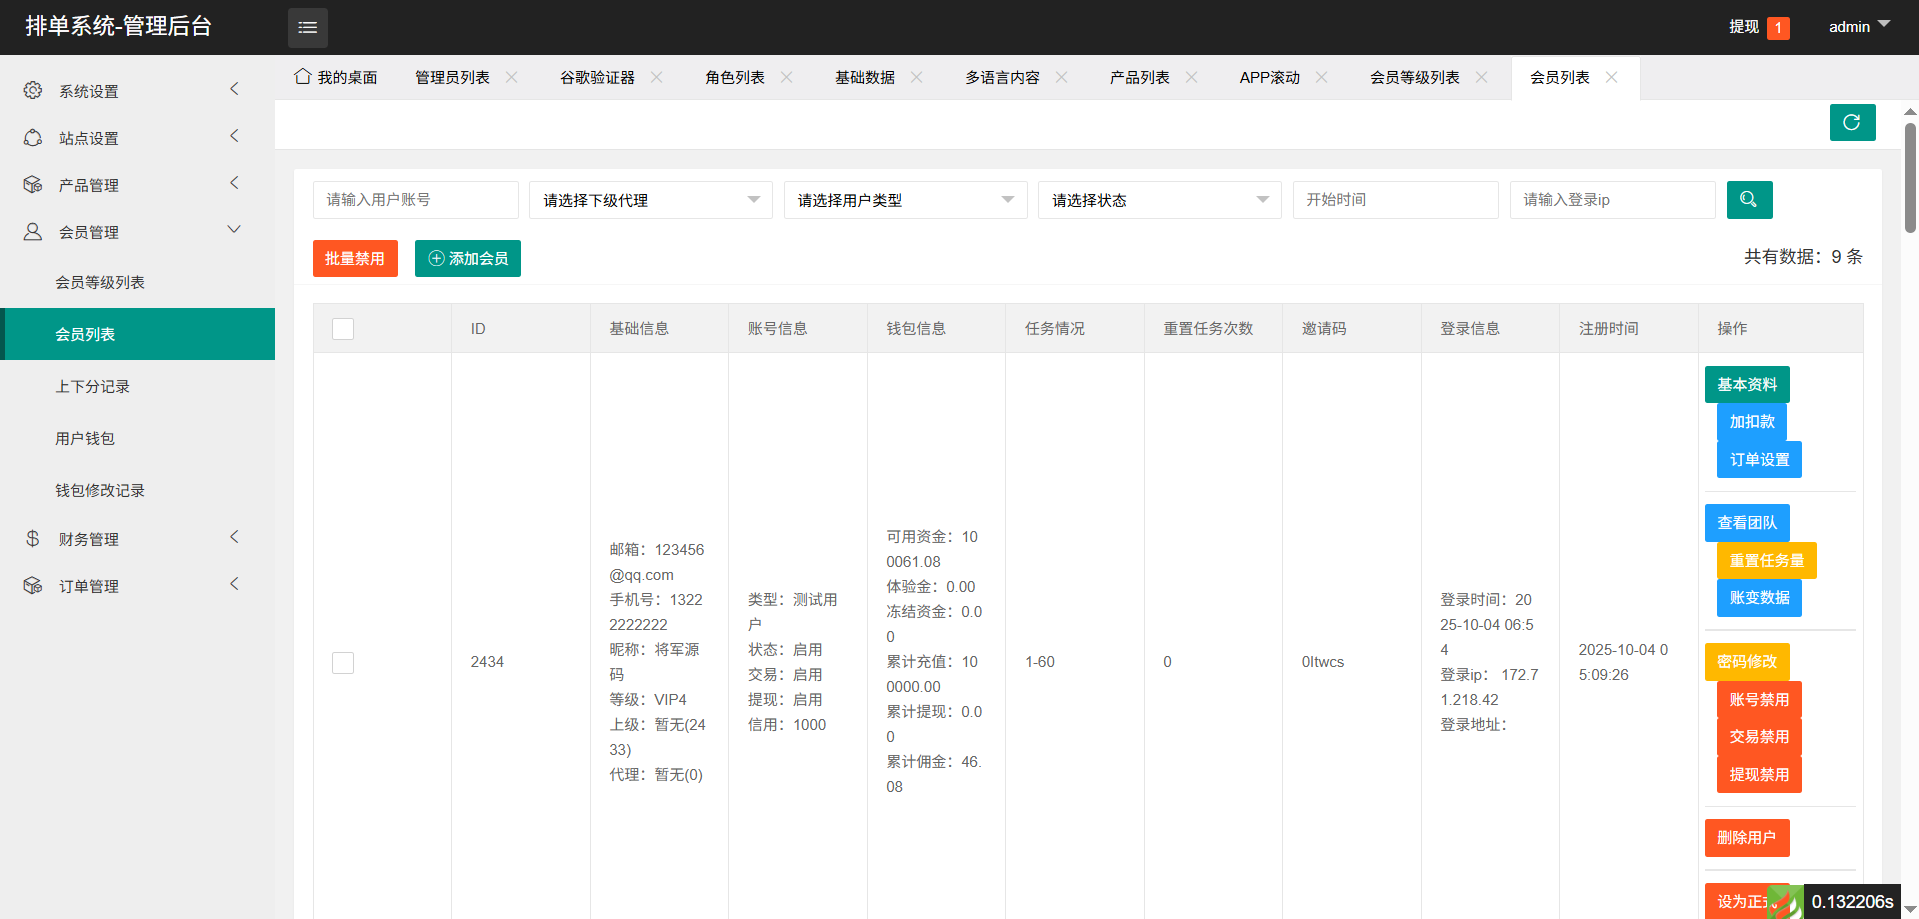Expand the 请选择状态 dropdown
This screenshot has height=919, width=1919.
(1159, 200)
